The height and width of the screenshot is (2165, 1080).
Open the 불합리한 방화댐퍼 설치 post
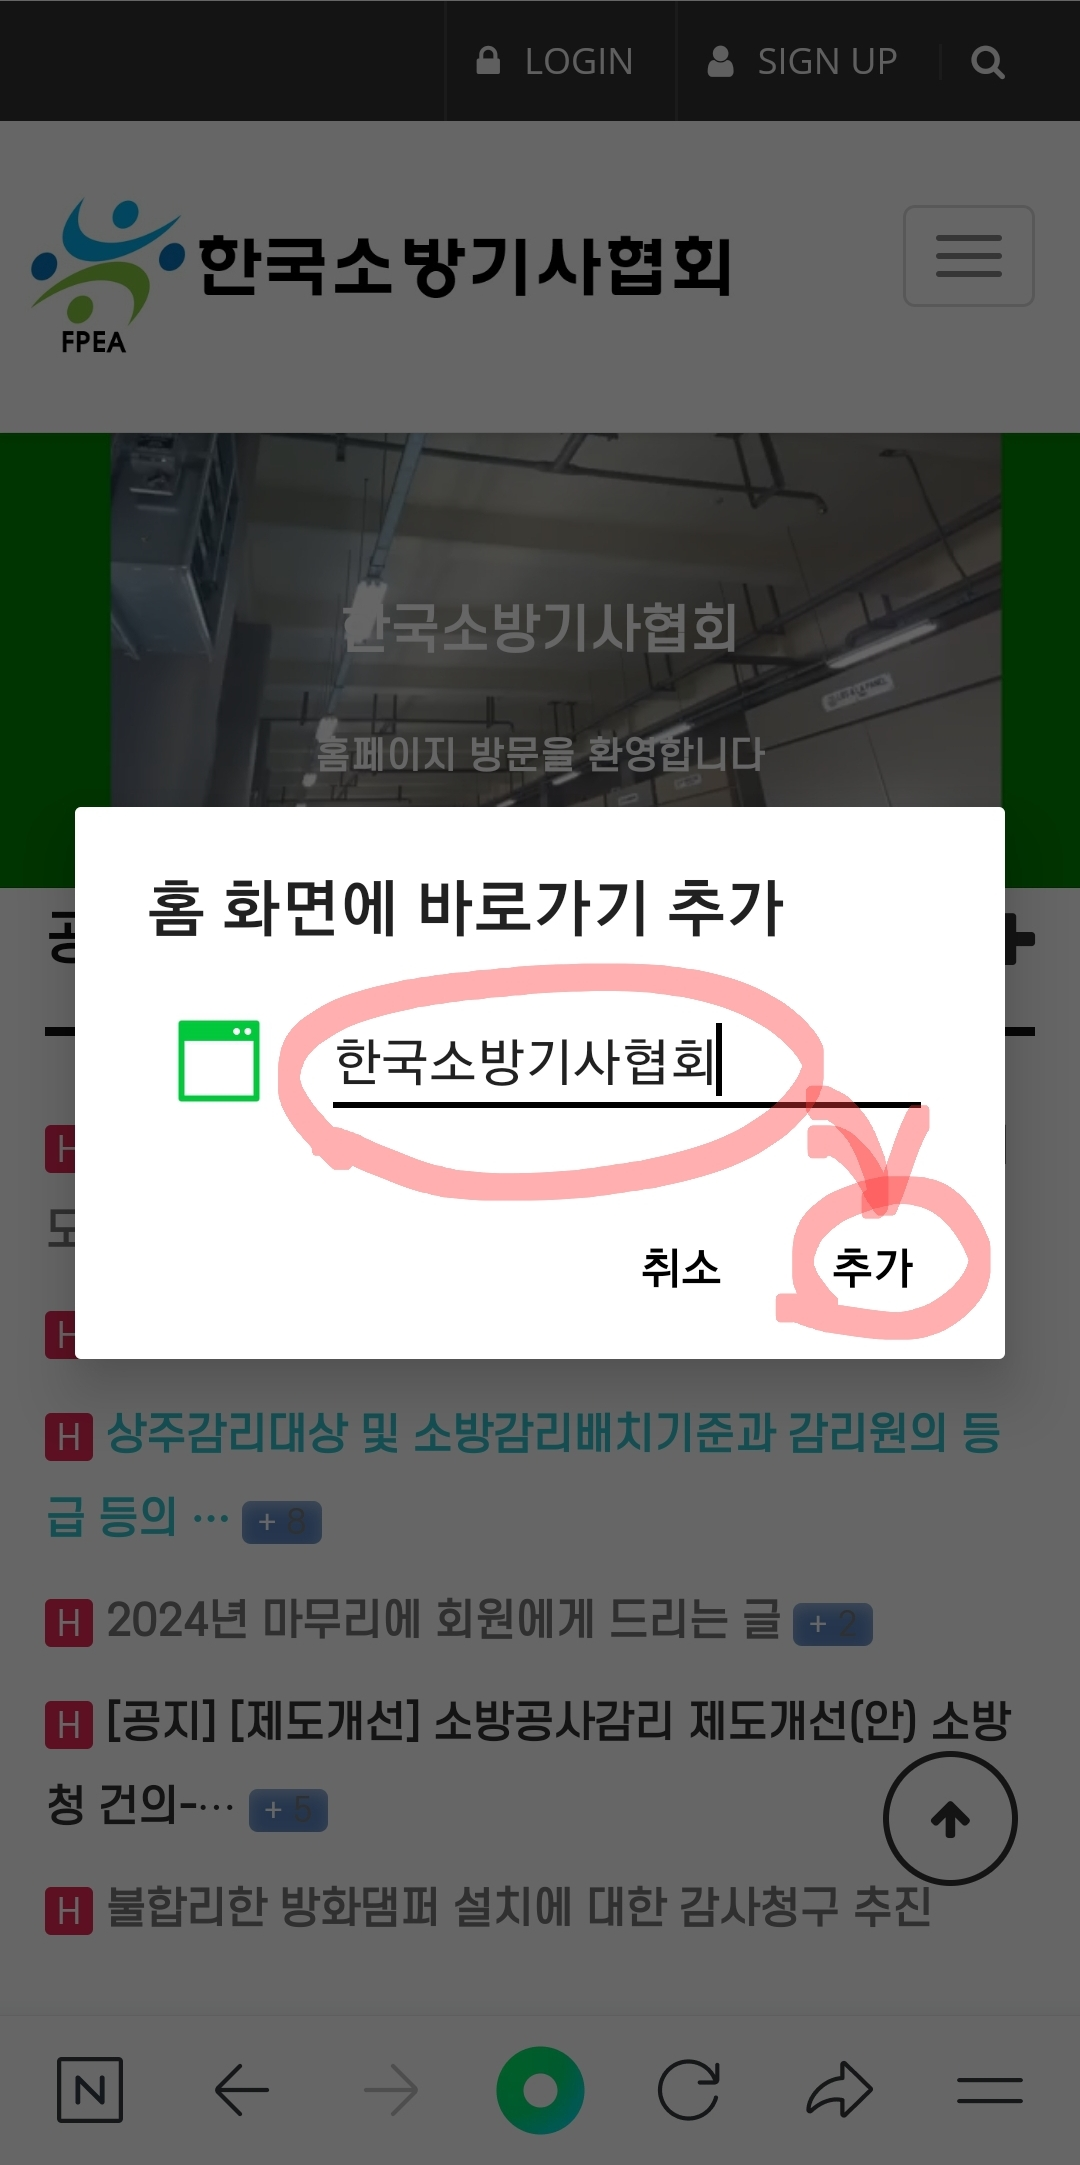pyautogui.click(x=519, y=1907)
